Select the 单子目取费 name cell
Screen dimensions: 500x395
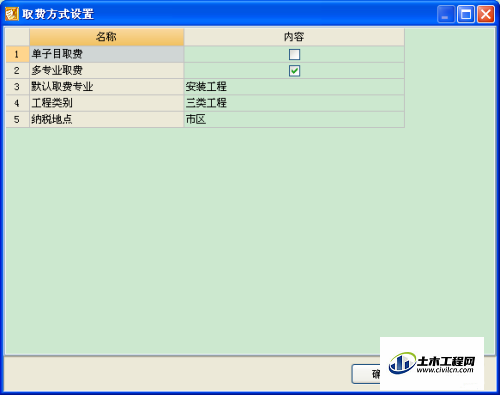pyautogui.click(x=107, y=54)
